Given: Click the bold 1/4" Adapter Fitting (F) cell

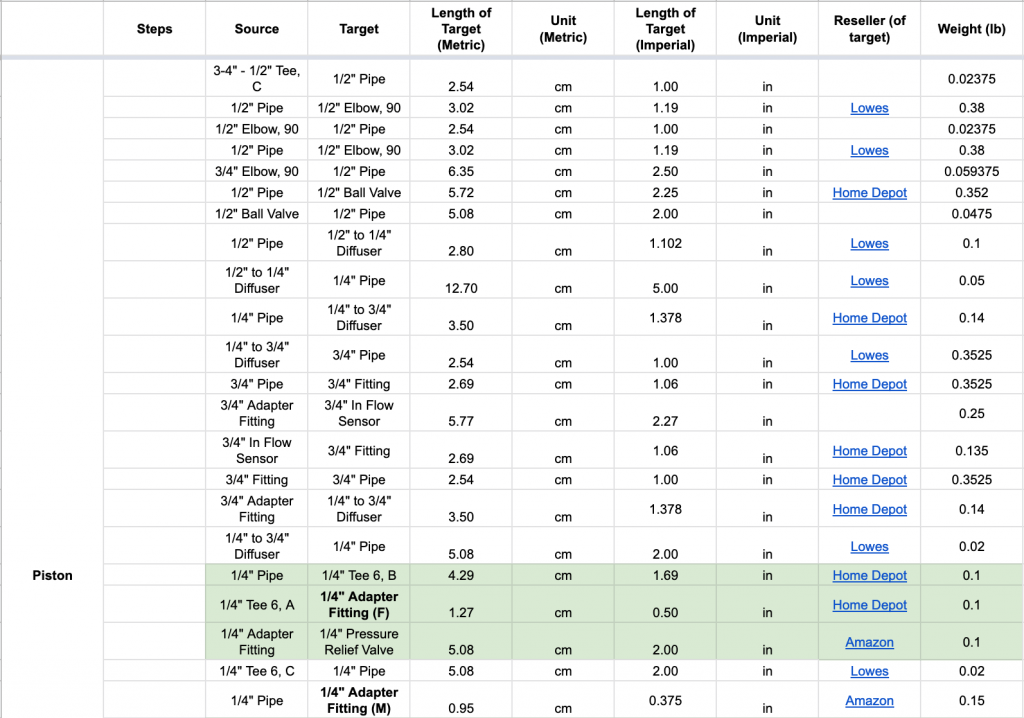Looking at the screenshot, I should click(359, 604).
